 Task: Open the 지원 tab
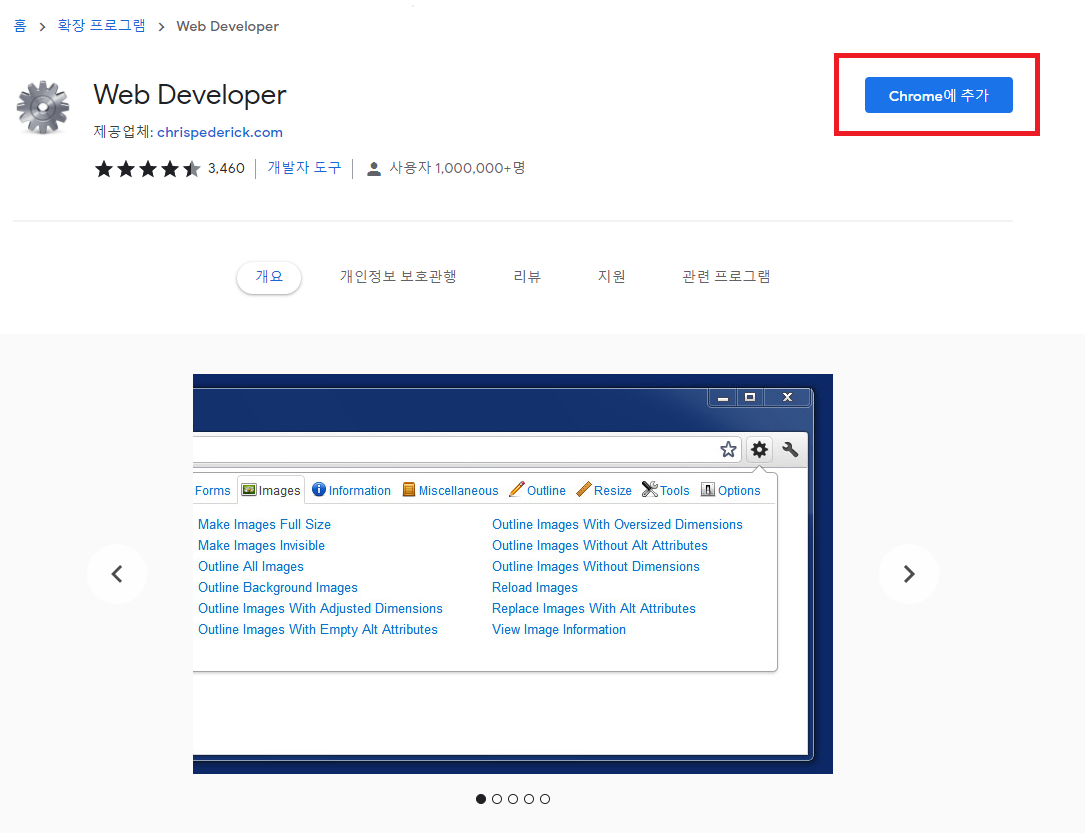612,277
